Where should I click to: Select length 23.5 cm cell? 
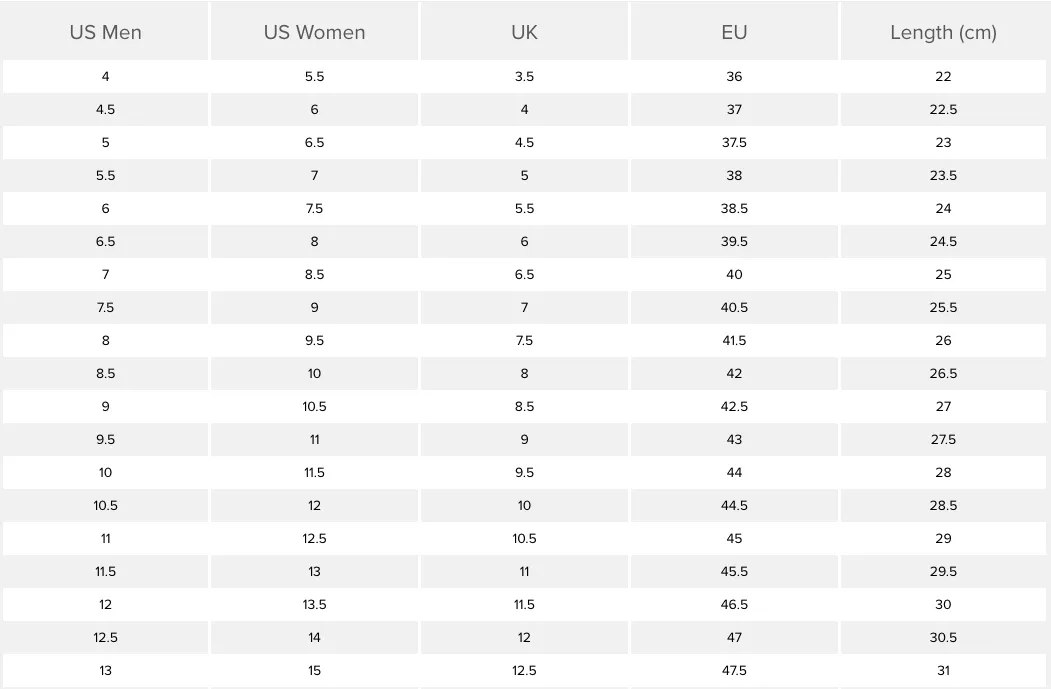[x=943, y=175]
